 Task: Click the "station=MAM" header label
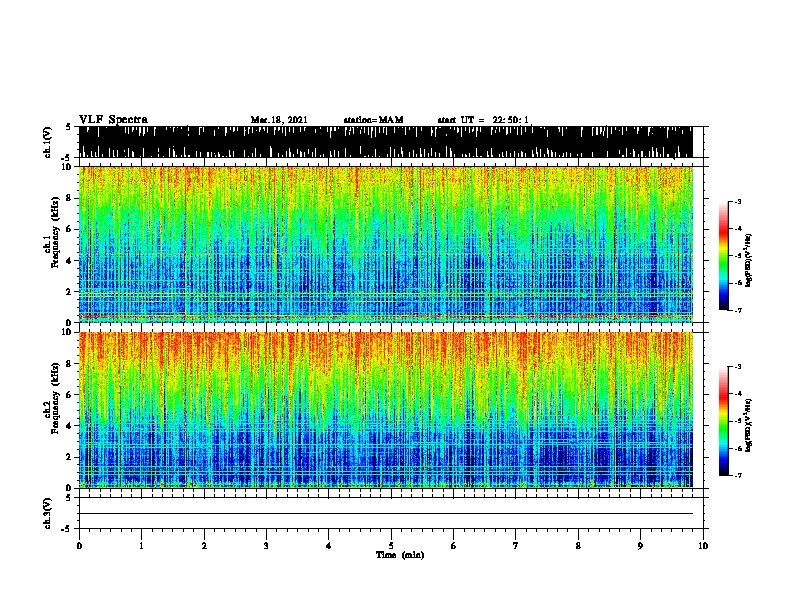pos(373,120)
